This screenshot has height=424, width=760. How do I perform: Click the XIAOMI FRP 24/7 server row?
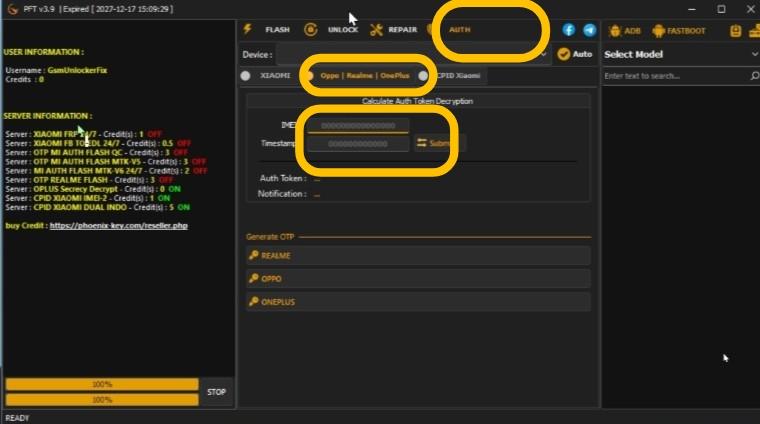(x=83, y=134)
